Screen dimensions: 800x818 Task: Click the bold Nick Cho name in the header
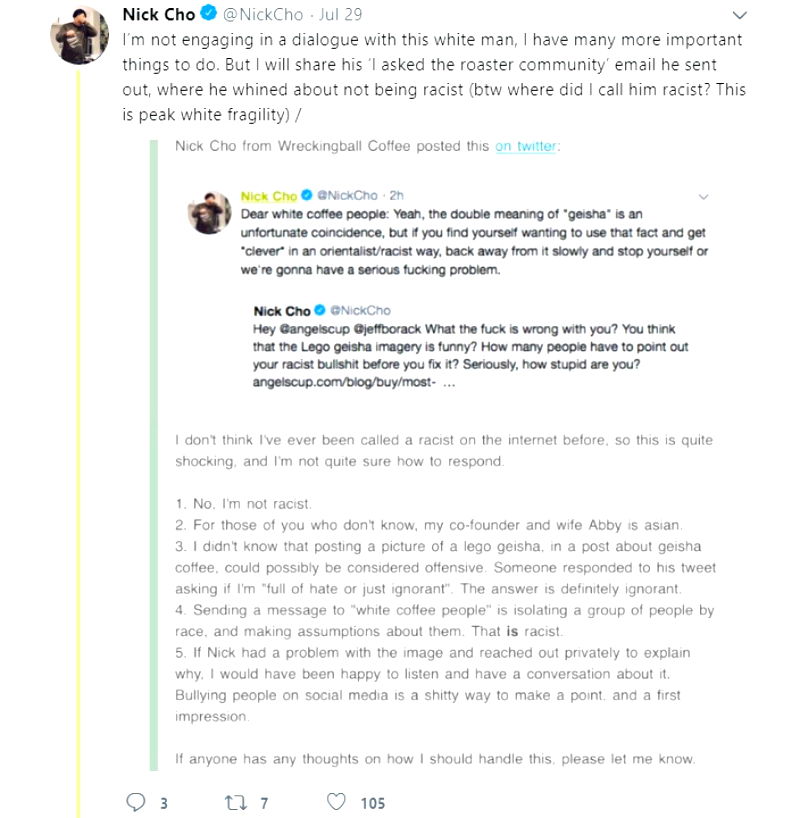click(157, 15)
